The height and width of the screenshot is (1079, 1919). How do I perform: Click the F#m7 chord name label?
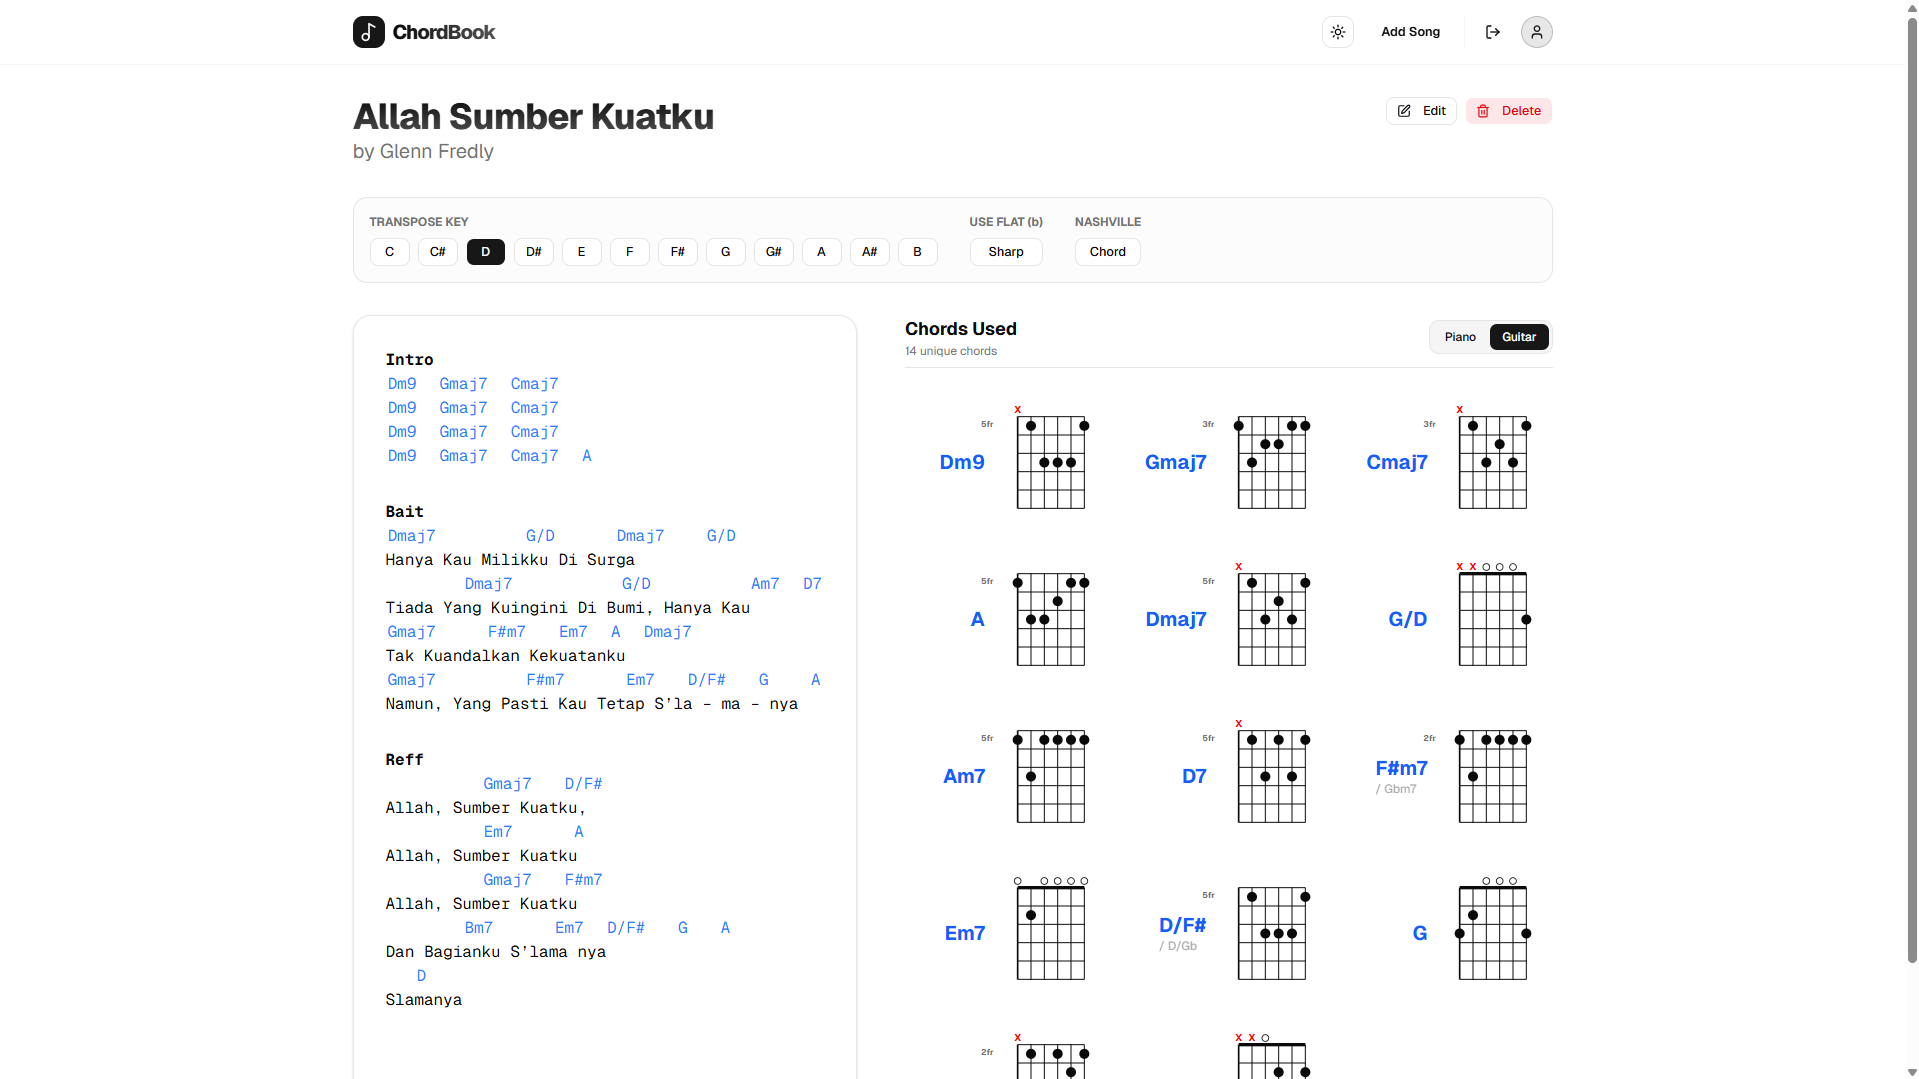tap(1402, 768)
